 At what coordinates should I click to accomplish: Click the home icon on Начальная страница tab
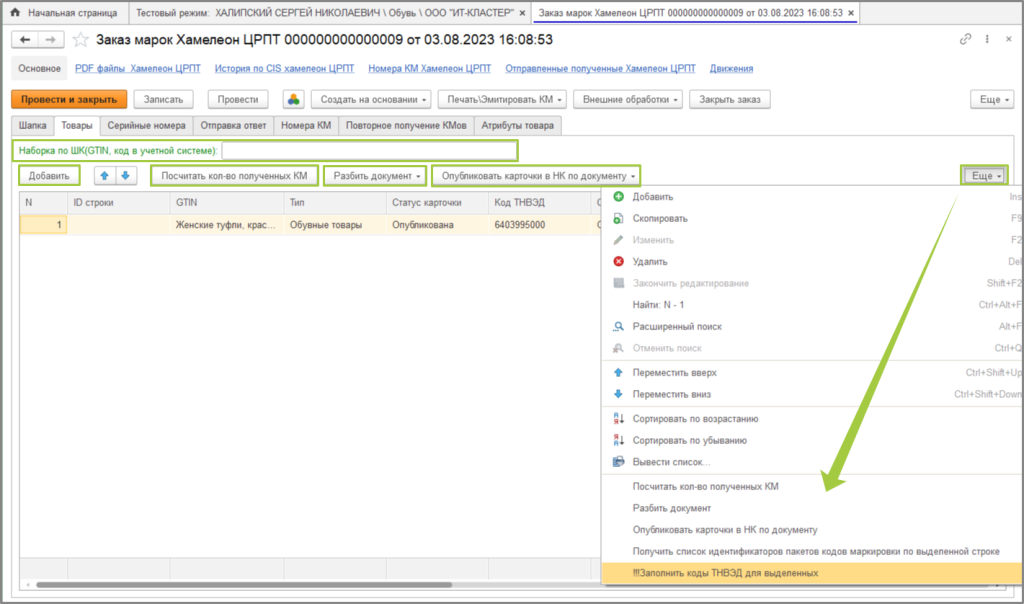coord(15,12)
